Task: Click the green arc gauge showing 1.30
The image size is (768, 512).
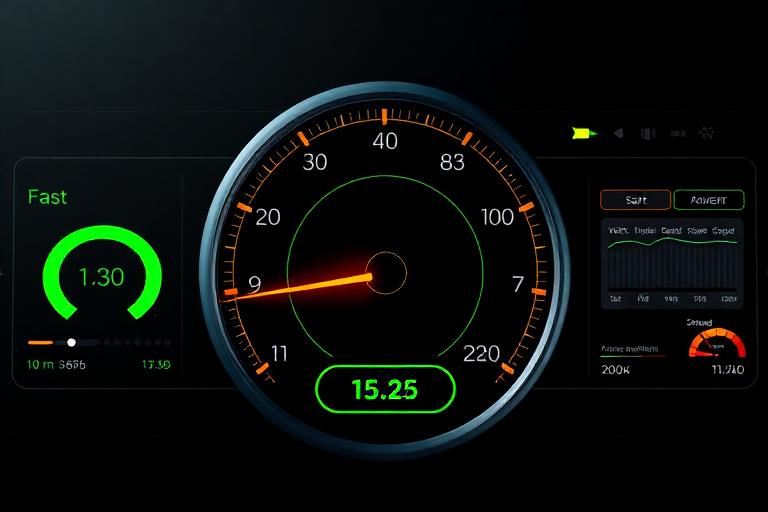Action: [x=102, y=272]
